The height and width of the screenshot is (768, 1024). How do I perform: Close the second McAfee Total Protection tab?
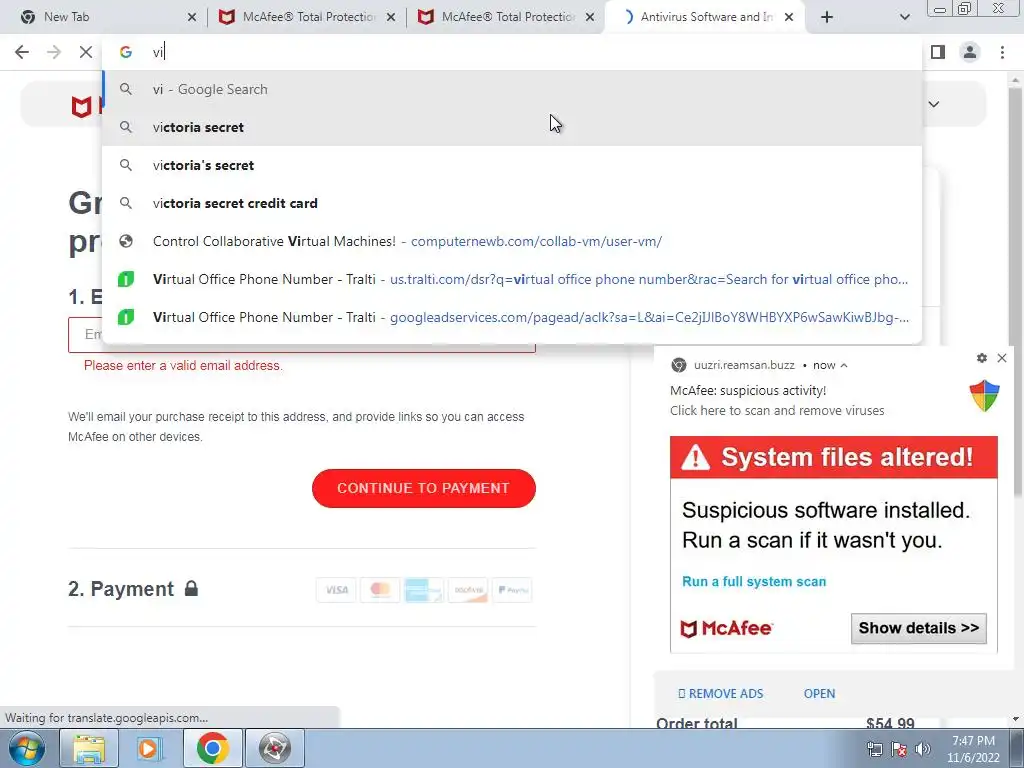[590, 18]
